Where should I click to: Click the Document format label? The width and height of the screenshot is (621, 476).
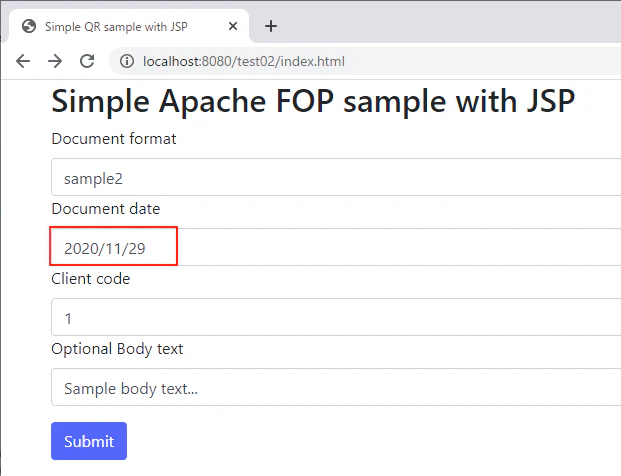(x=114, y=139)
